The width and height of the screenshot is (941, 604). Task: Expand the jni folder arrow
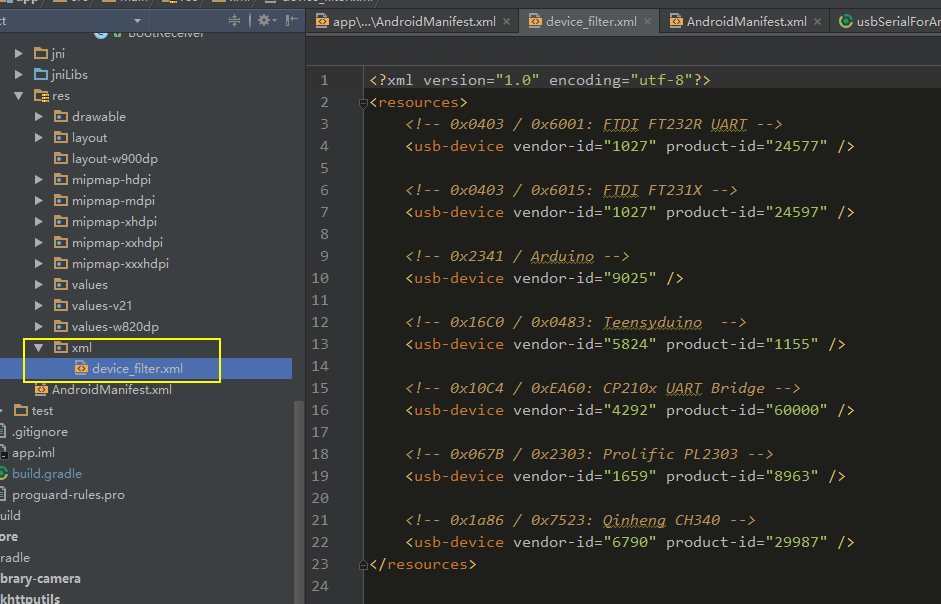click(19, 53)
